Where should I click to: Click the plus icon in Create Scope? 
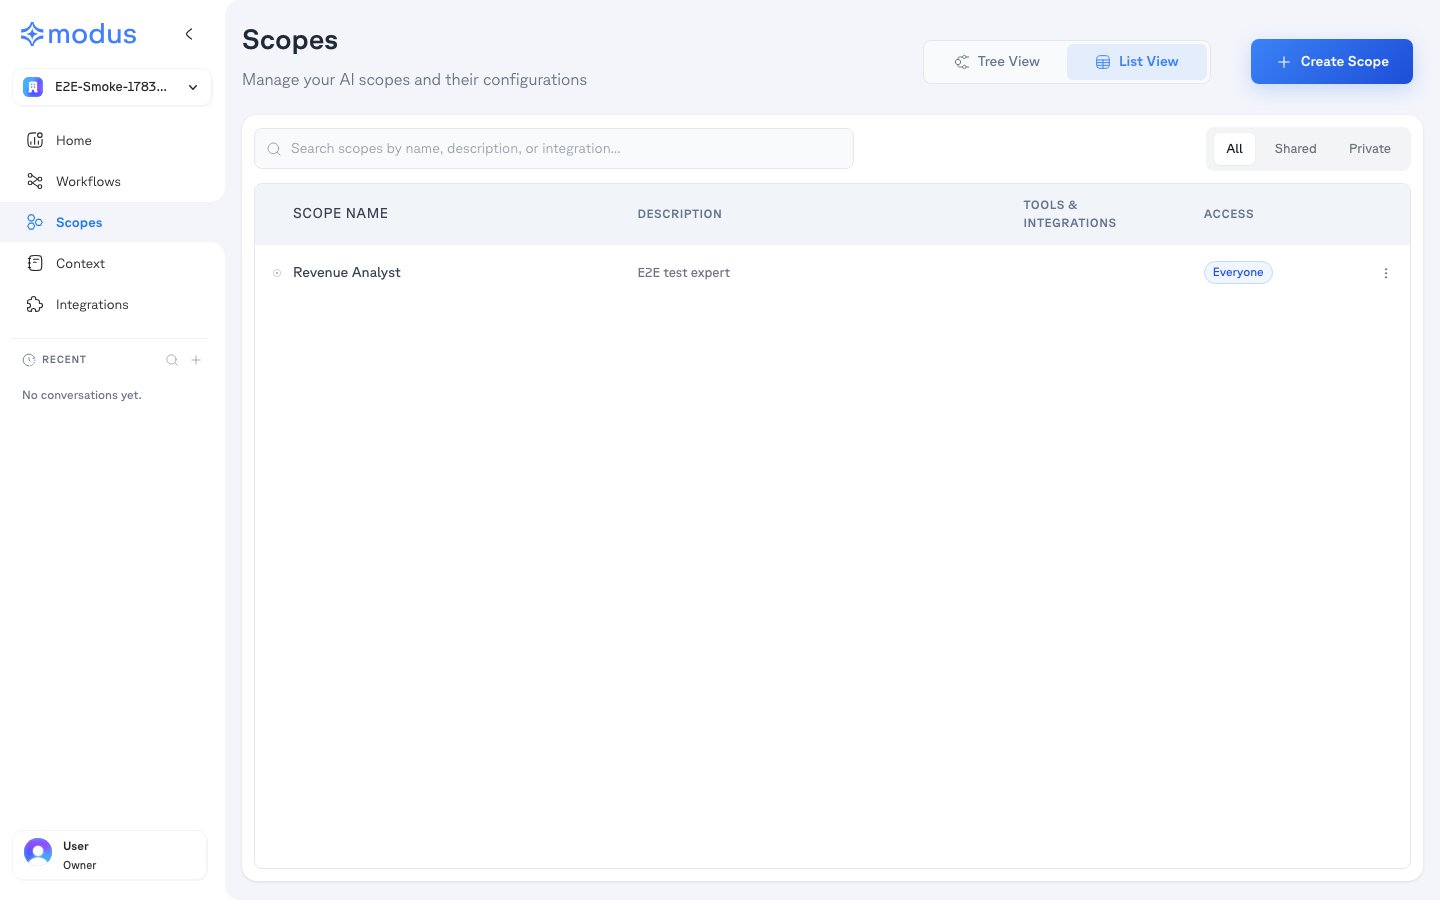[1284, 62]
